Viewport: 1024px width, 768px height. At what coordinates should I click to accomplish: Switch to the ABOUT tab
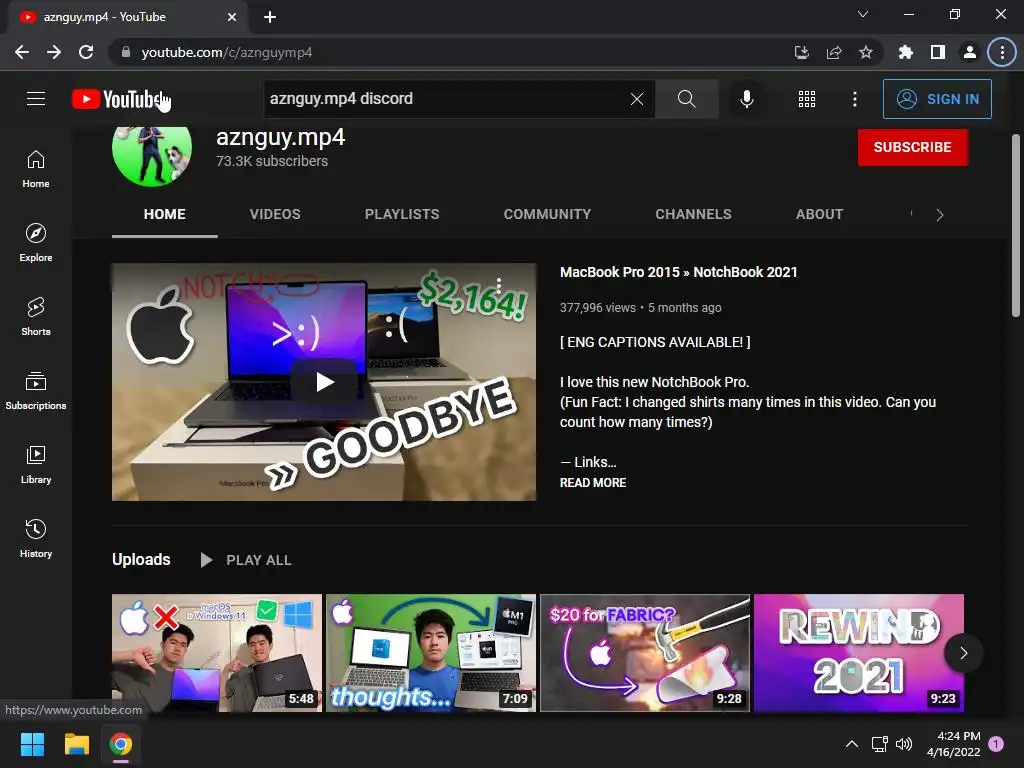[819, 214]
